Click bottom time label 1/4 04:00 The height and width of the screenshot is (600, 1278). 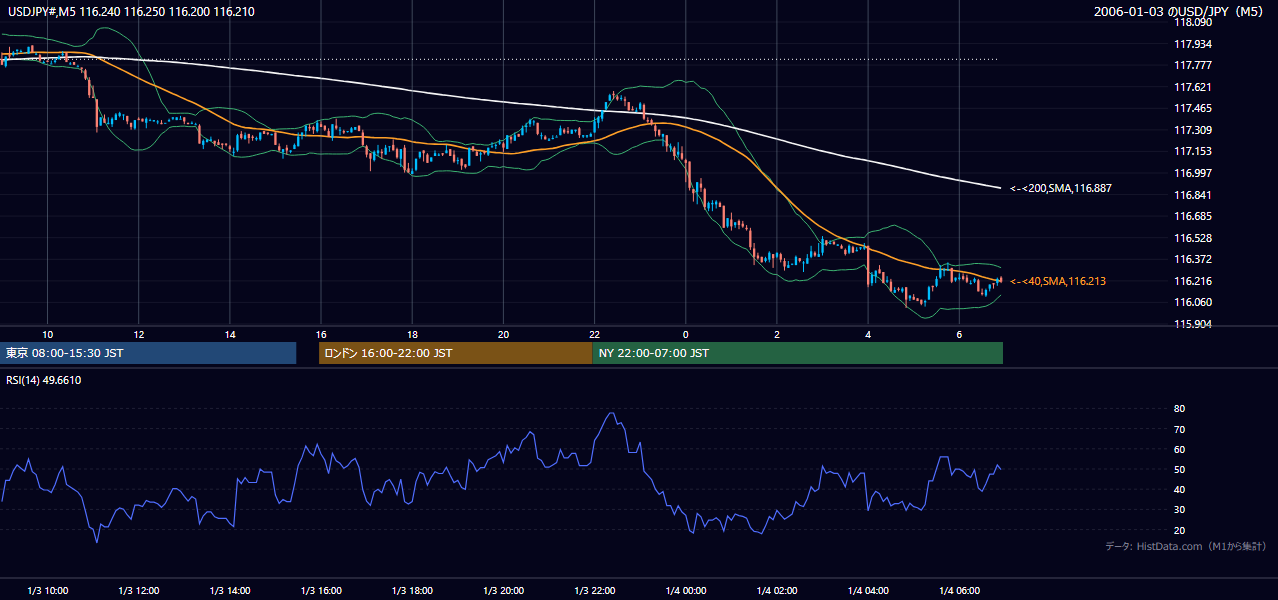[x=868, y=591]
